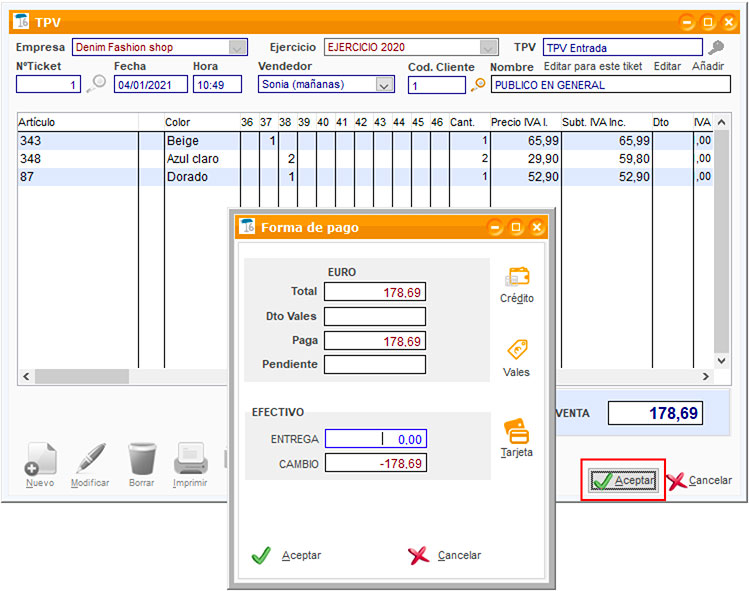
Task: Minimize the Forma de pago dialog
Action: click(495, 227)
